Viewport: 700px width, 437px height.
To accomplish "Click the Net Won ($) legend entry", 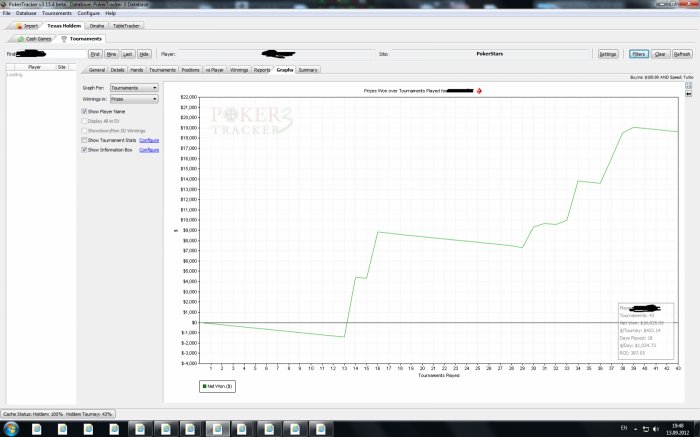I will click(x=217, y=387).
